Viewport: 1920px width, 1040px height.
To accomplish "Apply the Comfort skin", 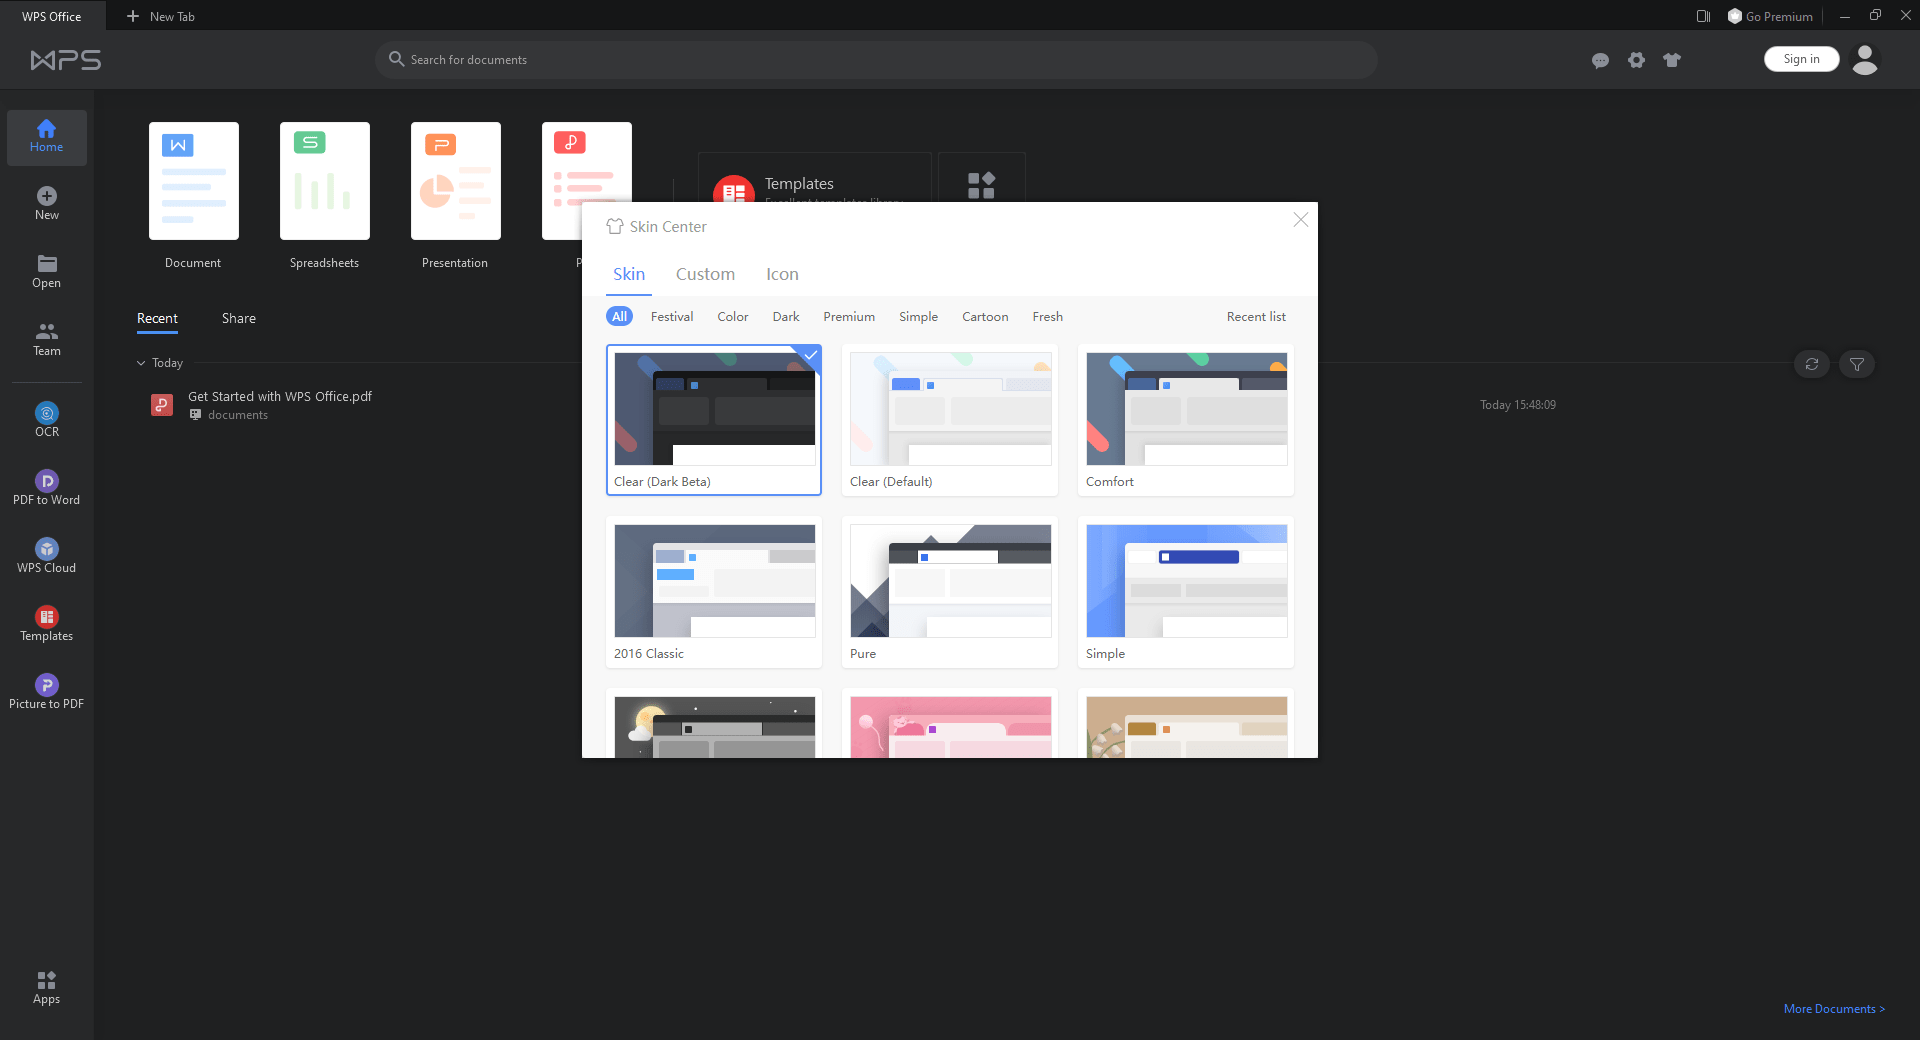I will point(1185,419).
